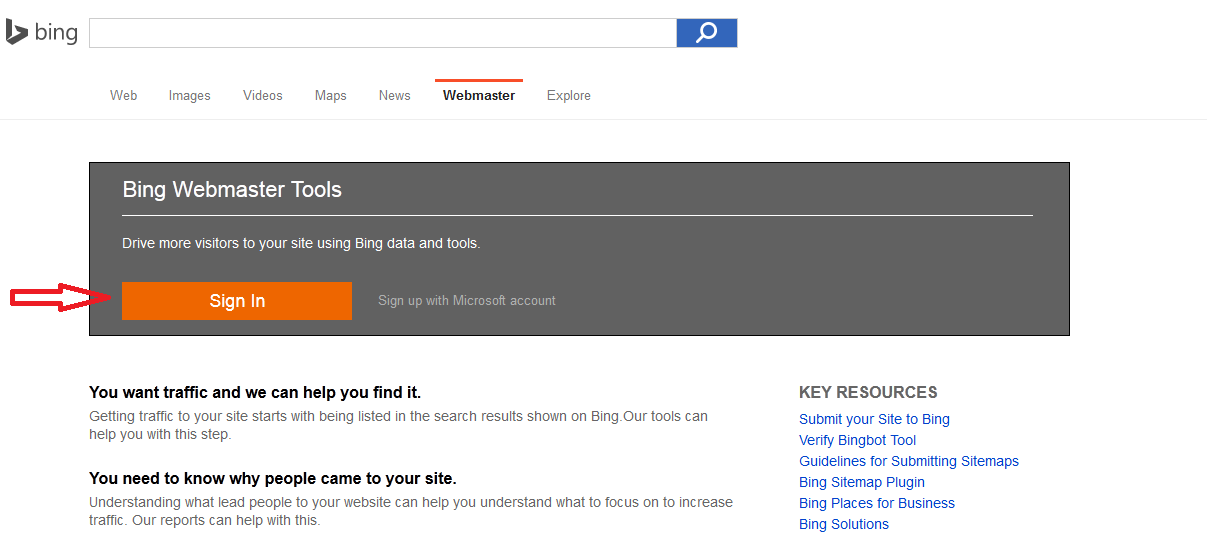The image size is (1207, 547).
Task: Open the Bing Solutions link
Action: tap(844, 524)
